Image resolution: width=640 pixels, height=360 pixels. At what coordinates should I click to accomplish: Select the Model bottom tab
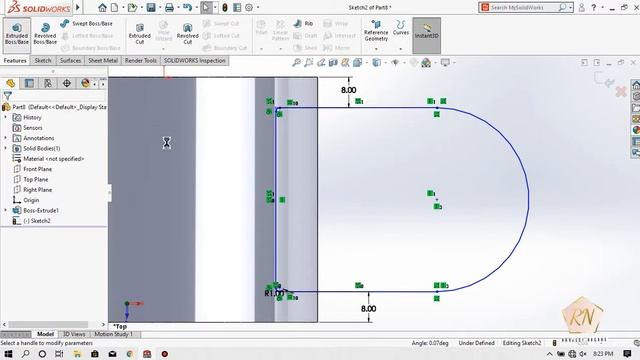pos(45,334)
